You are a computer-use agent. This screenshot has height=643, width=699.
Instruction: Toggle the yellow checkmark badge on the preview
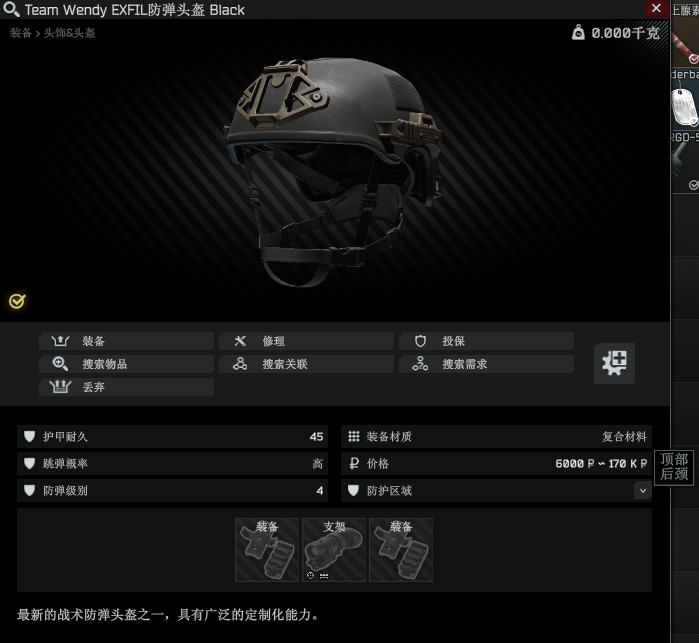click(17, 301)
